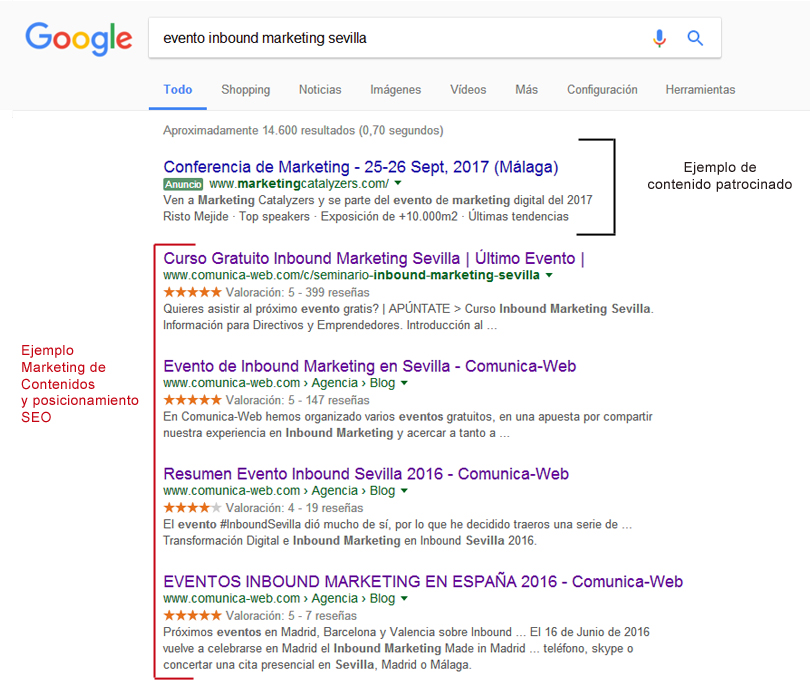Click 'Valoración: 5 - 147 reseñas' text
810x692 pixels.
[x=298, y=400]
